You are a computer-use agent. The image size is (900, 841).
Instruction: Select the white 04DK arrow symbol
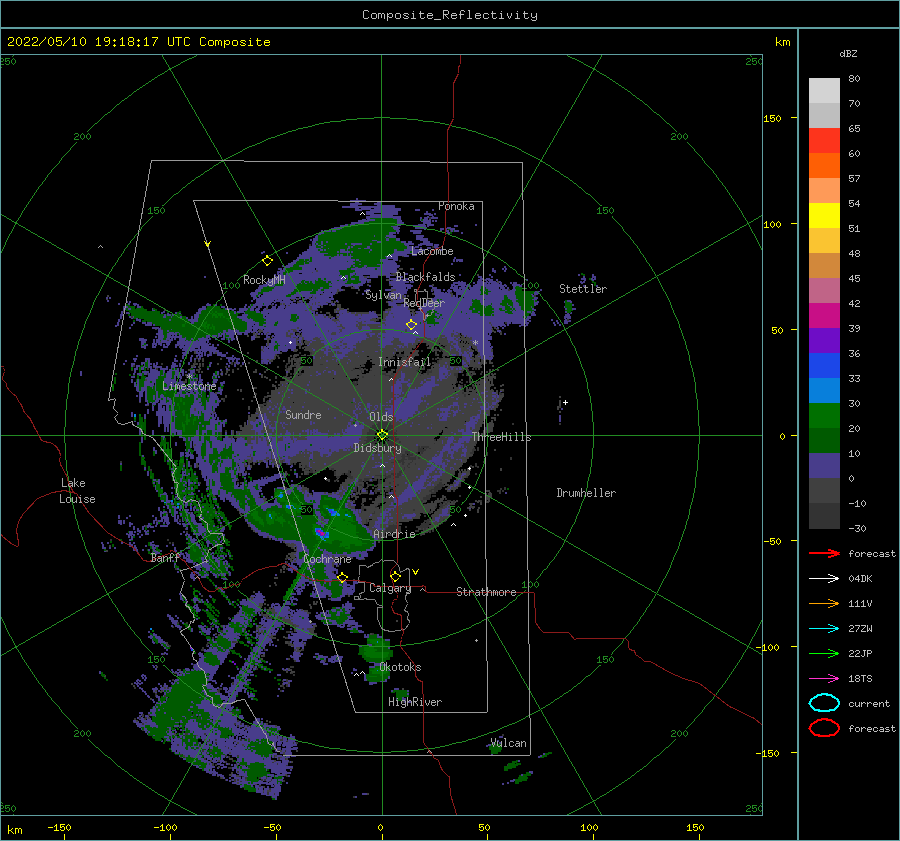[824, 578]
